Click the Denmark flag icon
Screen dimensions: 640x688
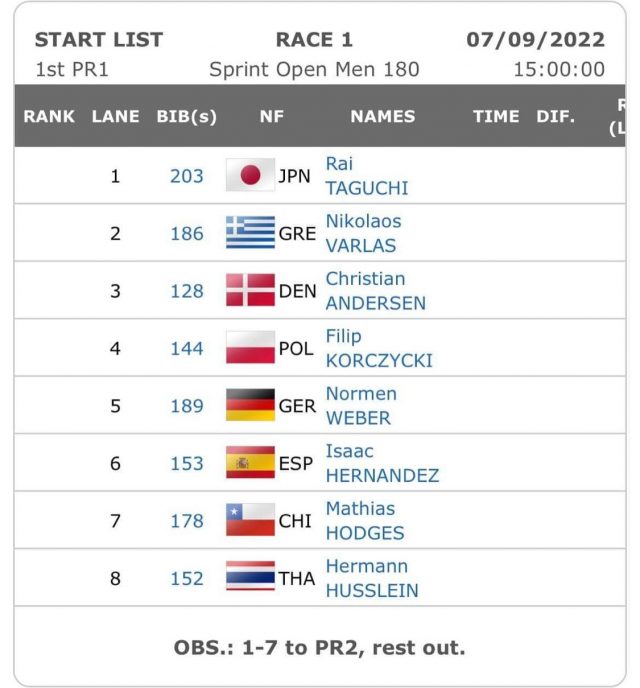pyautogui.click(x=250, y=290)
